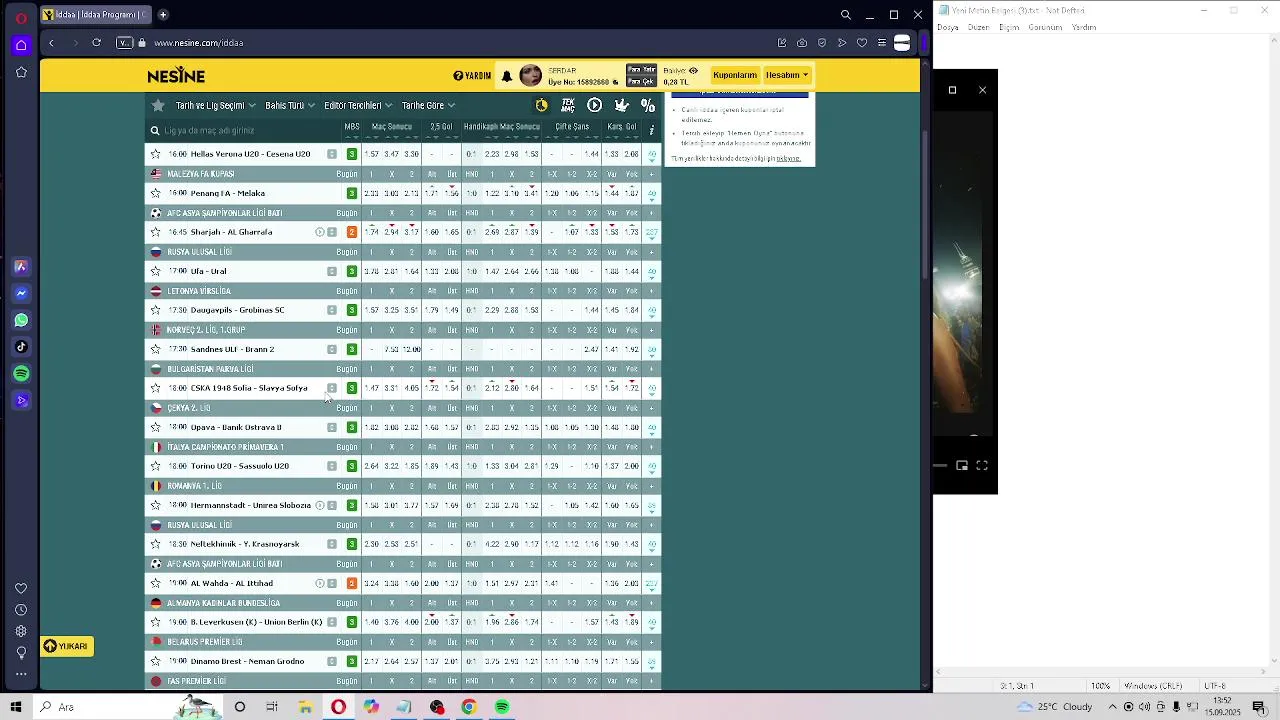Open Yardım menu in Notepad
This screenshot has height=720, width=1280.
[1084, 28]
